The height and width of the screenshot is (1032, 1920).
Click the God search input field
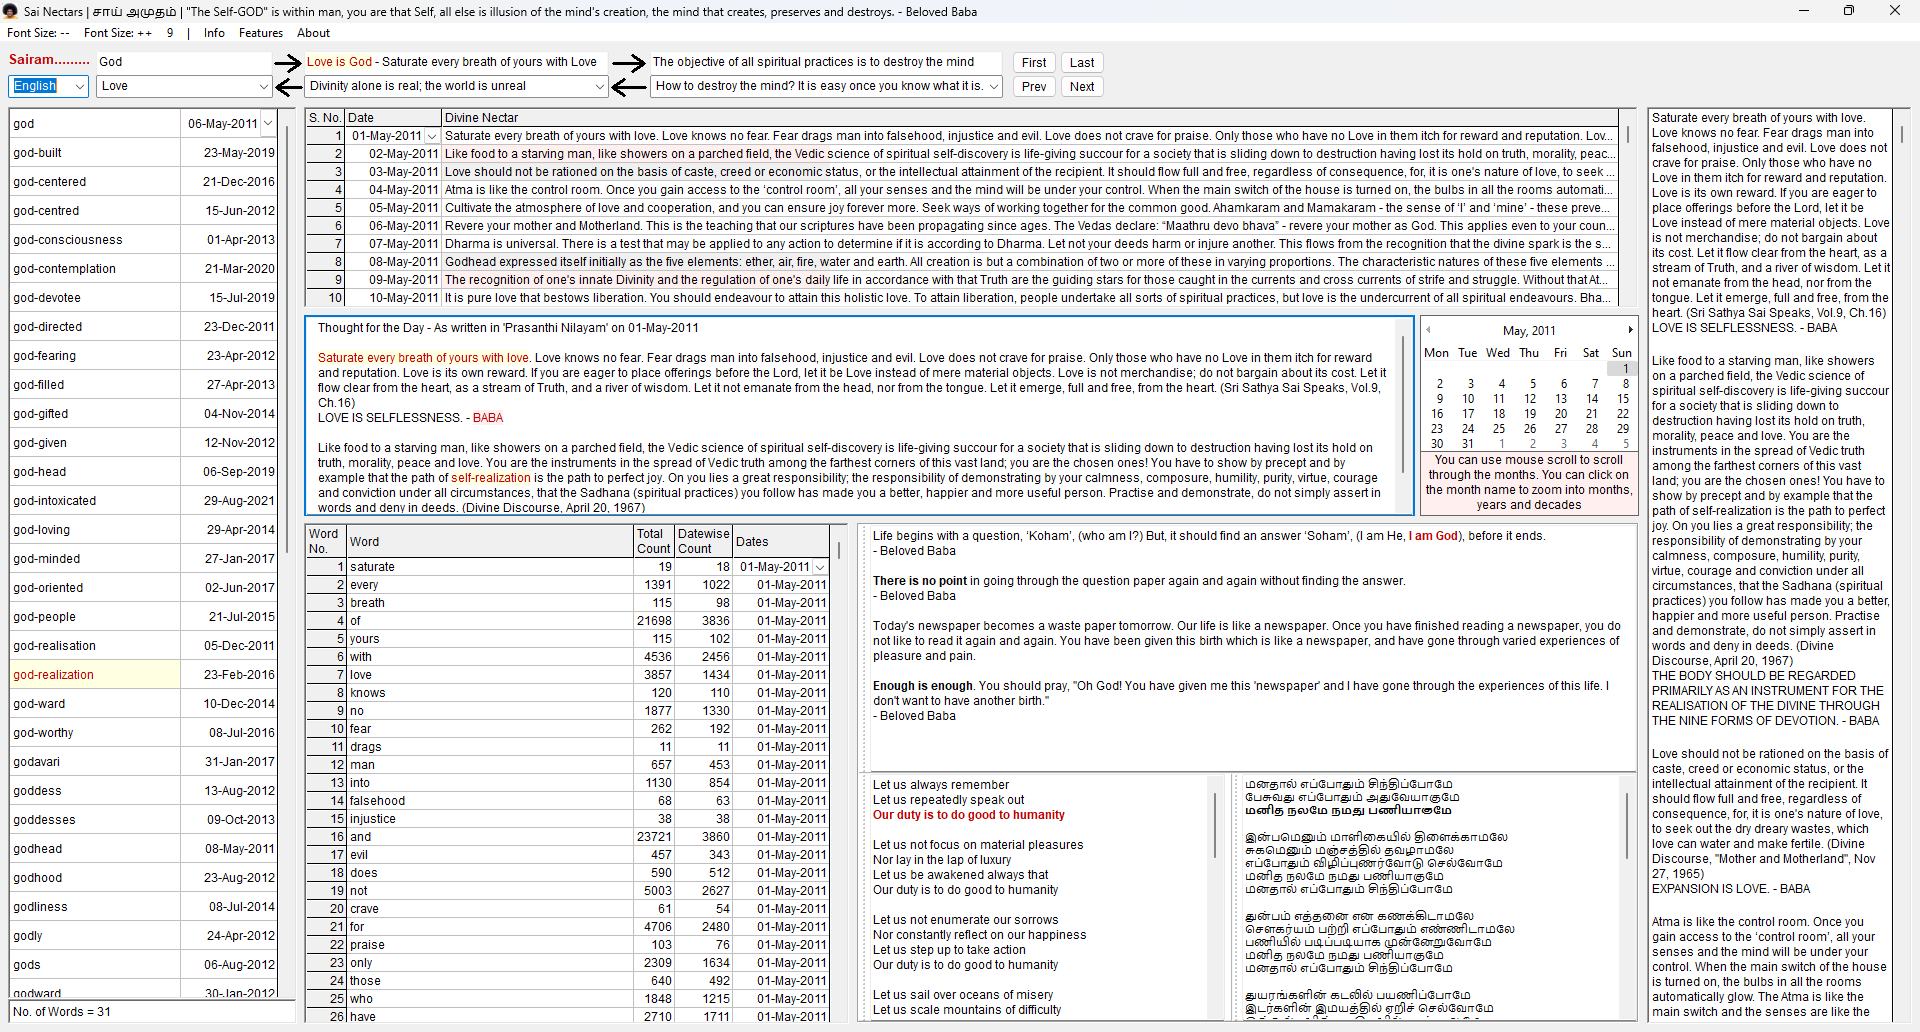(x=184, y=62)
